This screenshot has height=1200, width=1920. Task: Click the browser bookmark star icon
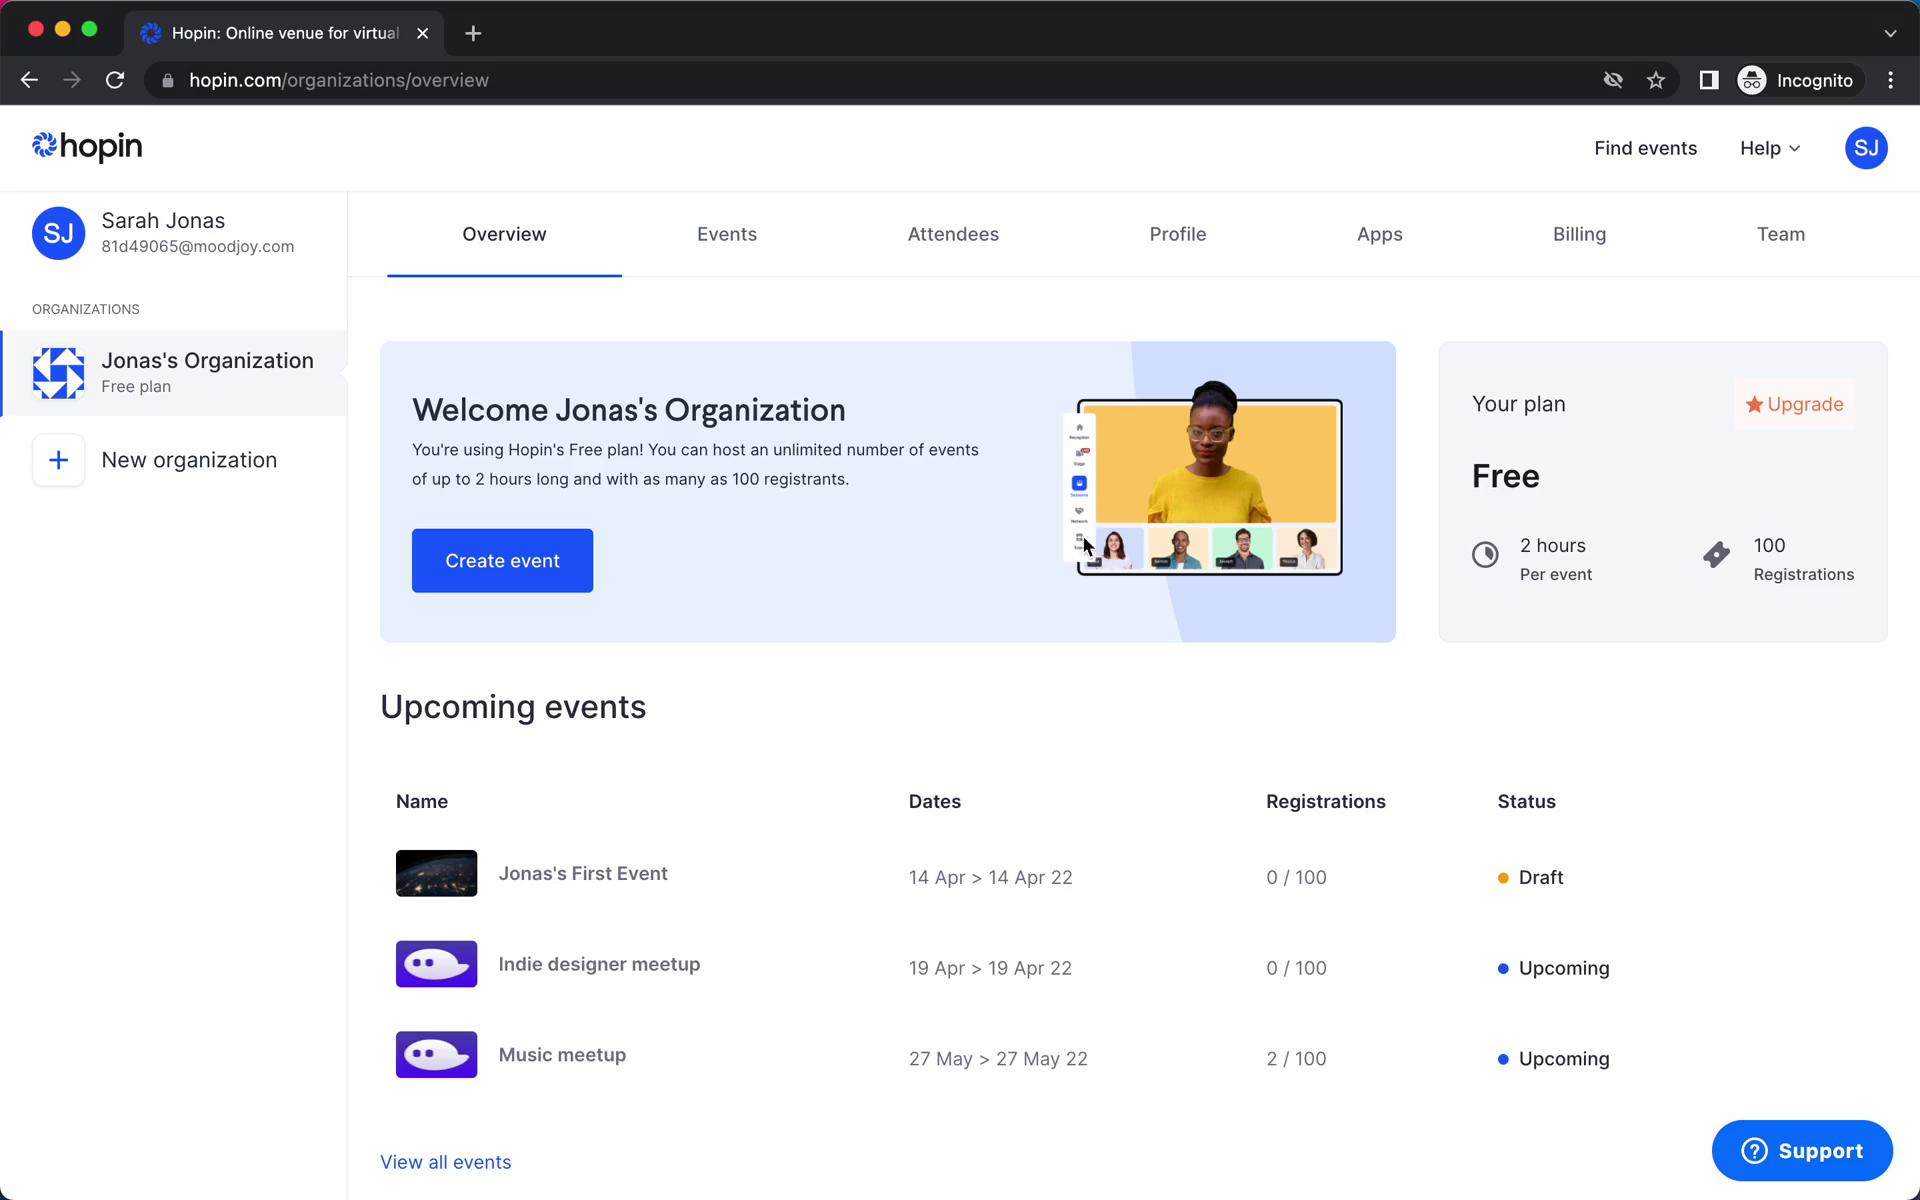(1656, 80)
